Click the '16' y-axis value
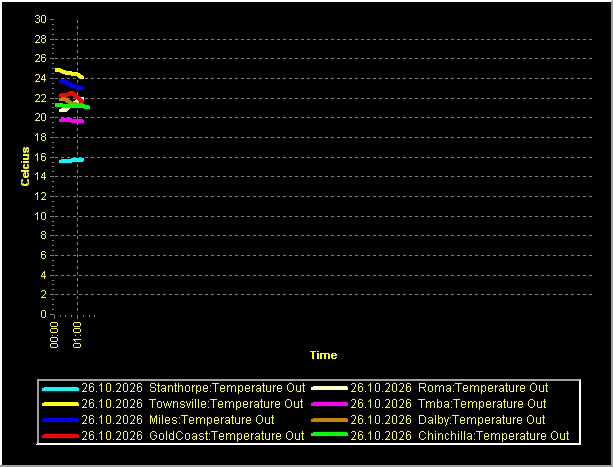 pos(40,157)
